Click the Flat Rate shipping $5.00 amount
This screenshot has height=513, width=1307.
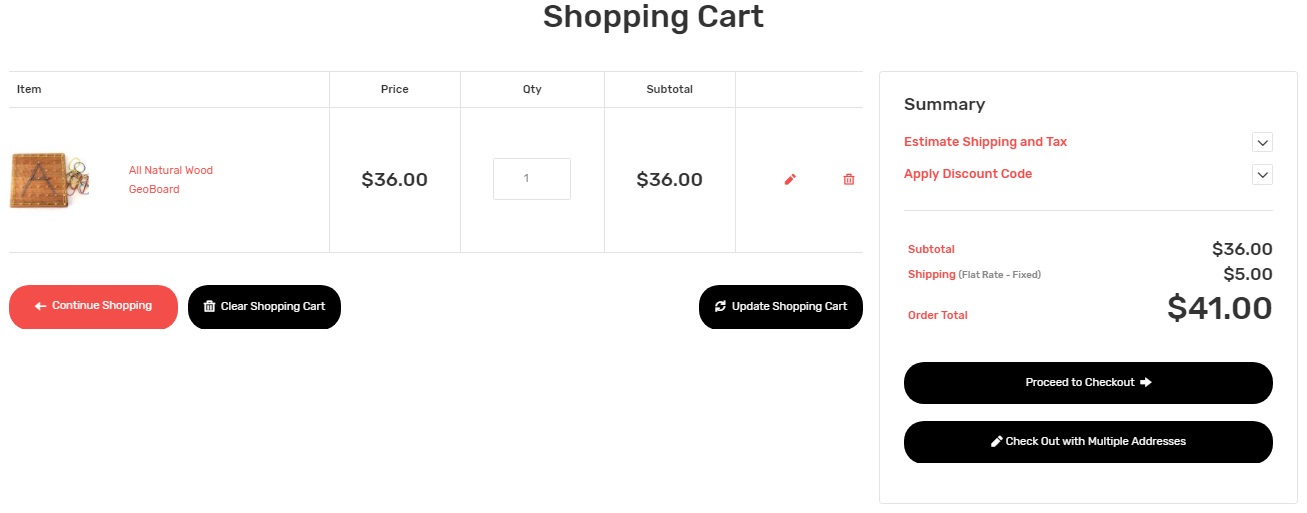click(x=1247, y=274)
